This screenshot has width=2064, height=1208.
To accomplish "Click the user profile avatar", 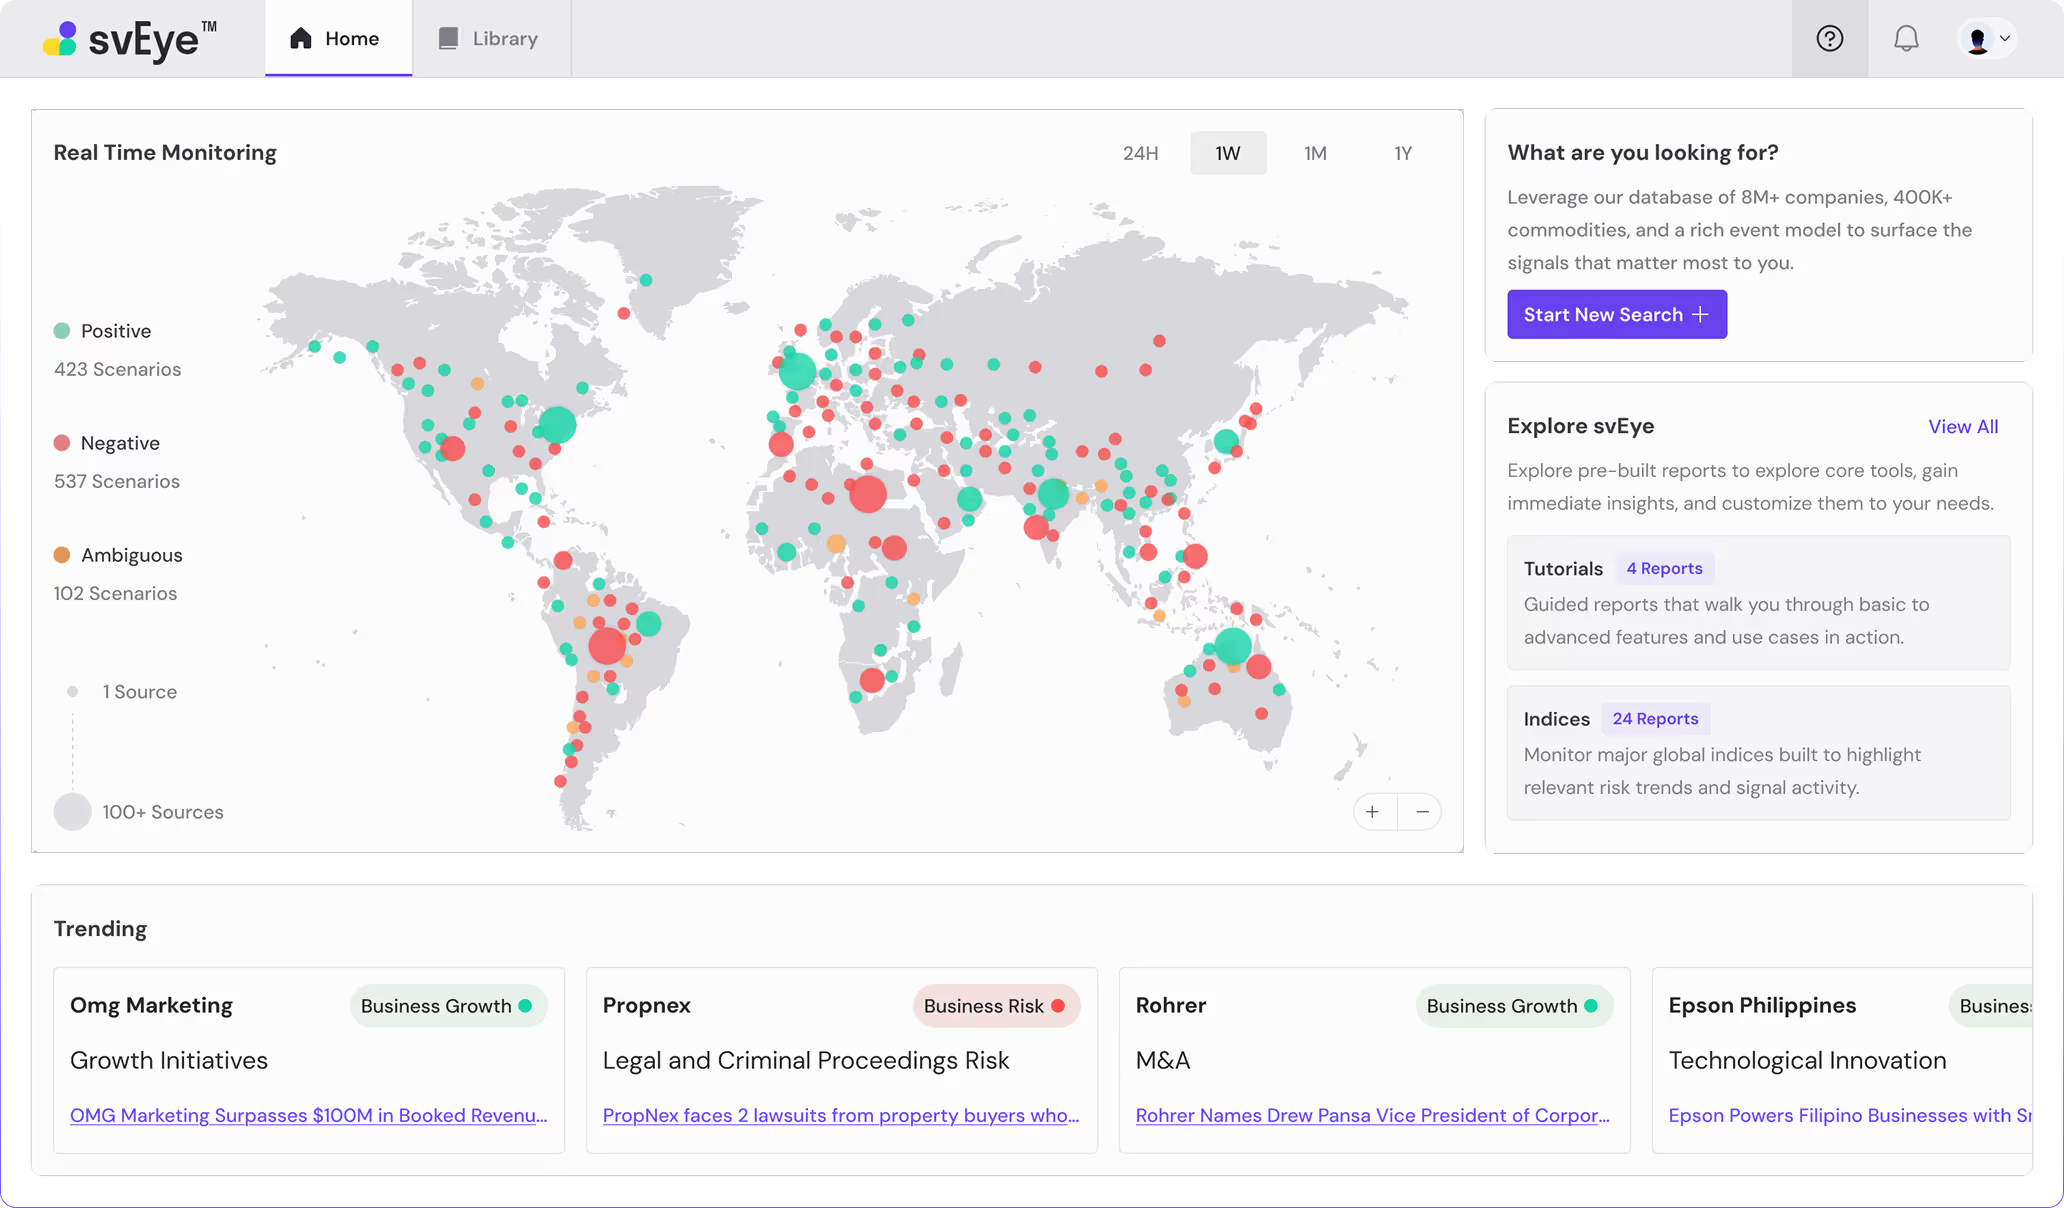I will [1977, 39].
